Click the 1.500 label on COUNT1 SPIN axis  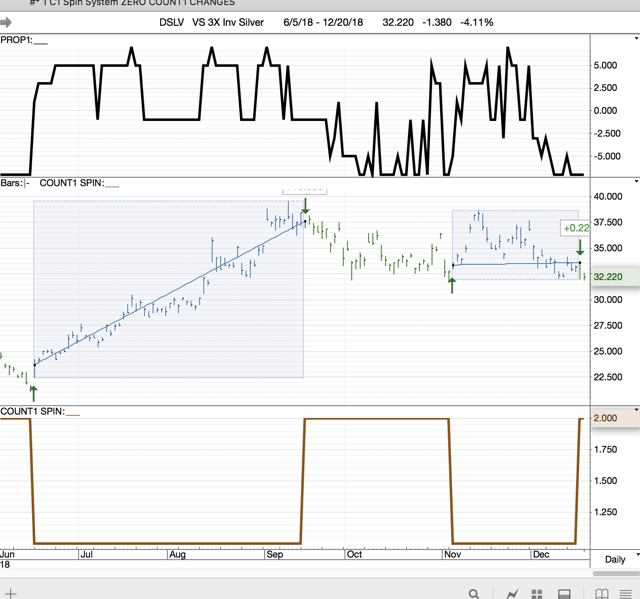[605, 481]
